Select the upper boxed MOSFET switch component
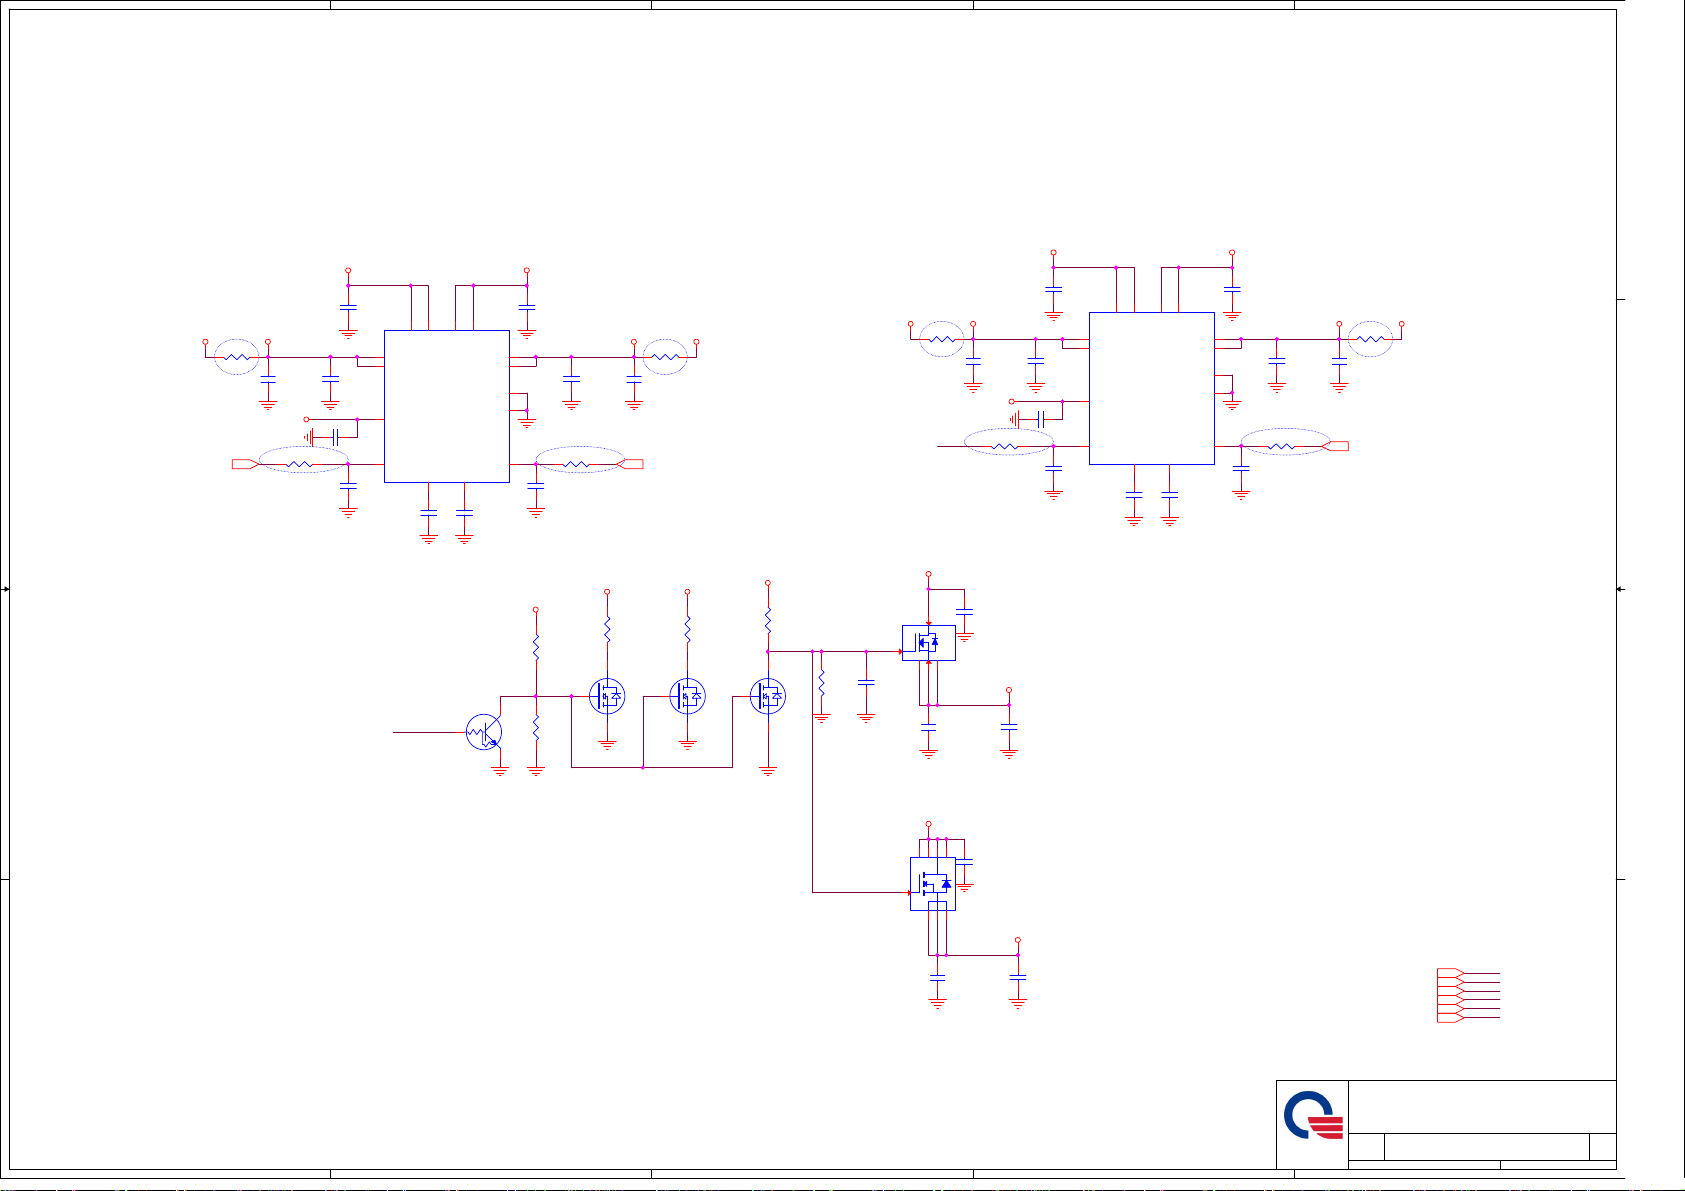 pos(929,643)
